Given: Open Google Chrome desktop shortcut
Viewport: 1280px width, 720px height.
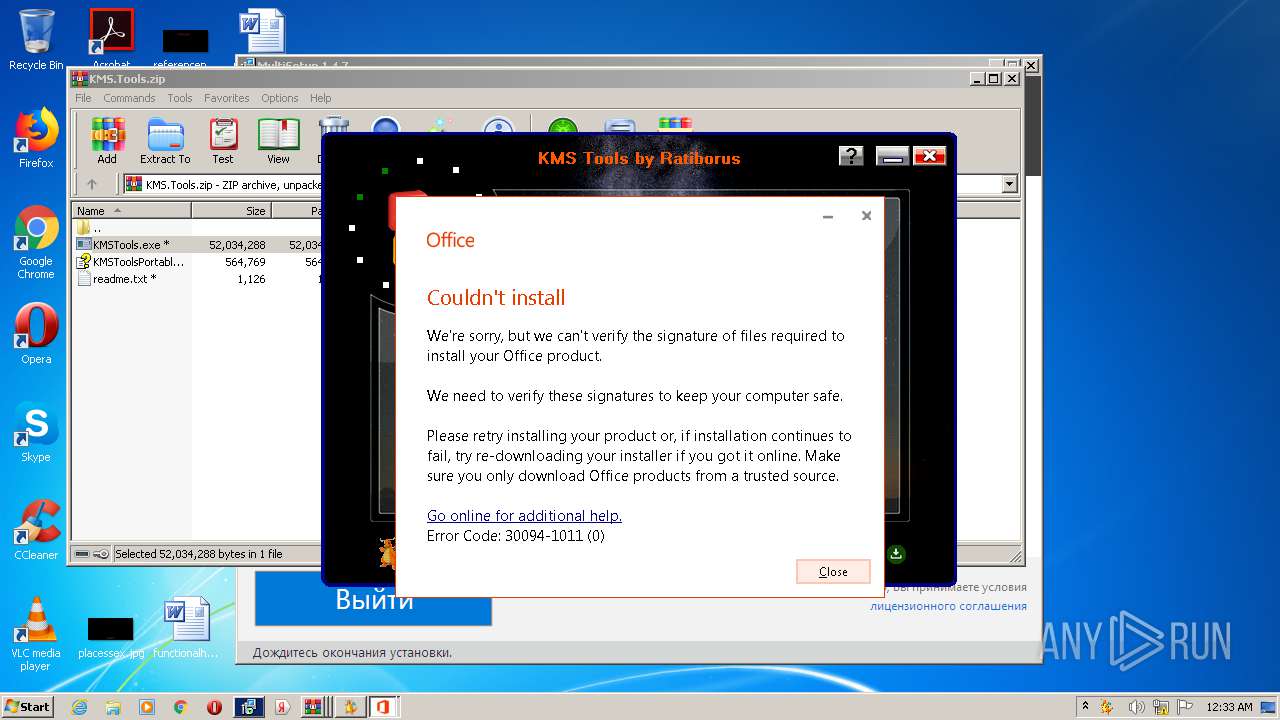Looking at the screenshot, I should click(36, 242).
